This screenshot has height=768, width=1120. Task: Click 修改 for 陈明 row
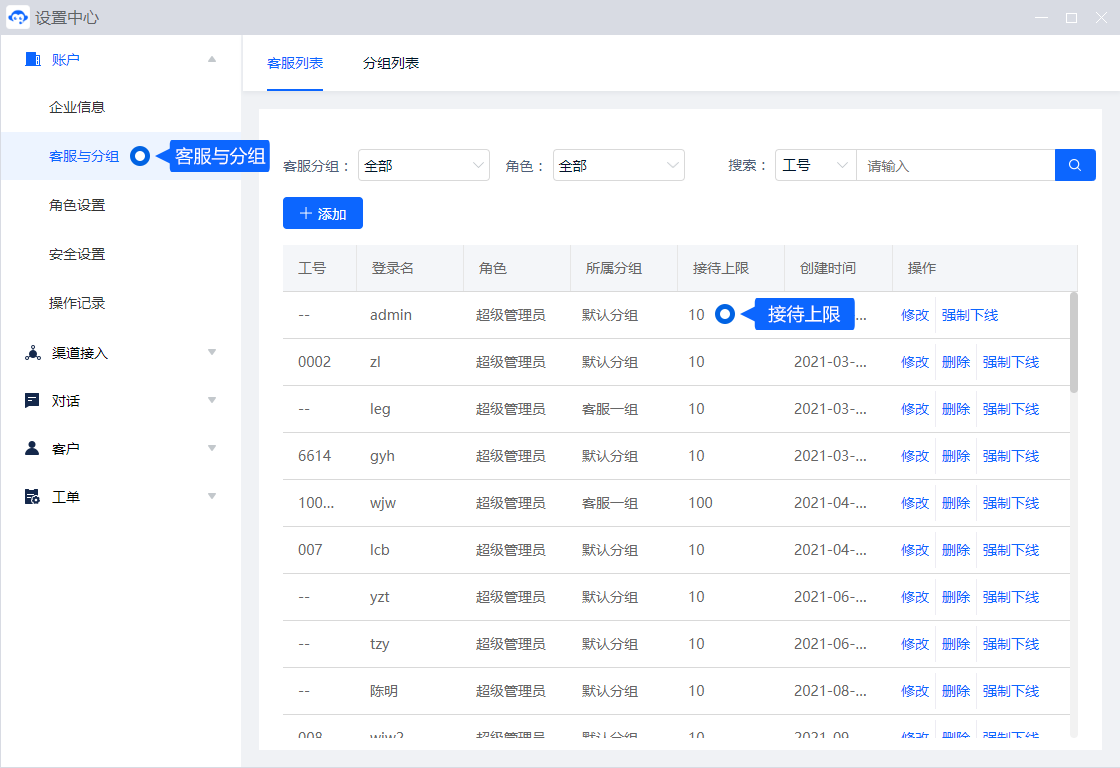click(915, 692)
